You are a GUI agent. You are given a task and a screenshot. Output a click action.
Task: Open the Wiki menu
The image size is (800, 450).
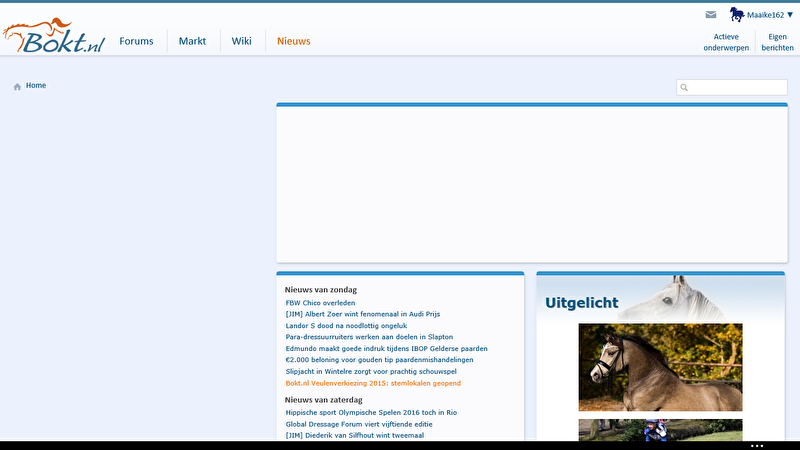(241, 41)
